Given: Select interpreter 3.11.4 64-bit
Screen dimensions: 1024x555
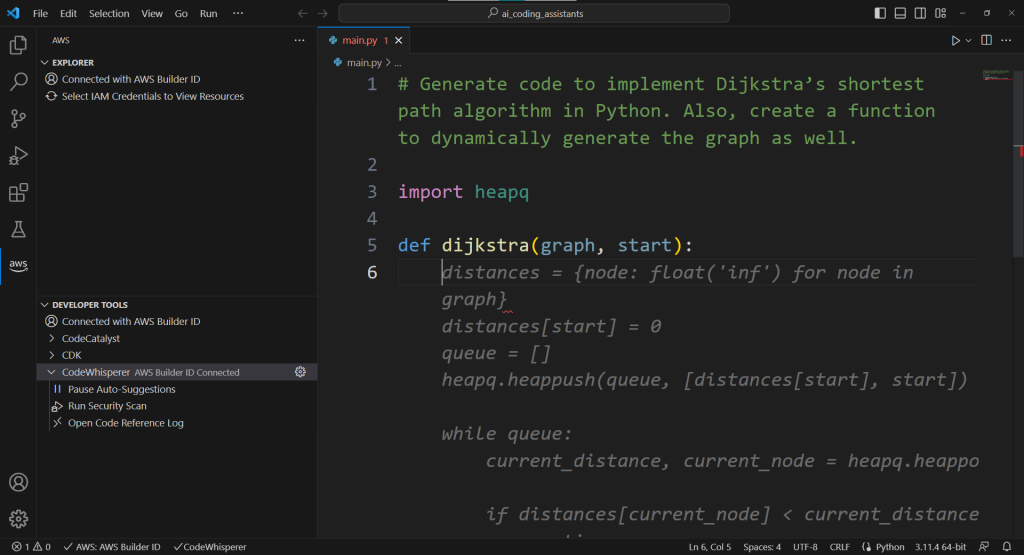Looking at the screenshot, I should [940, 547].
